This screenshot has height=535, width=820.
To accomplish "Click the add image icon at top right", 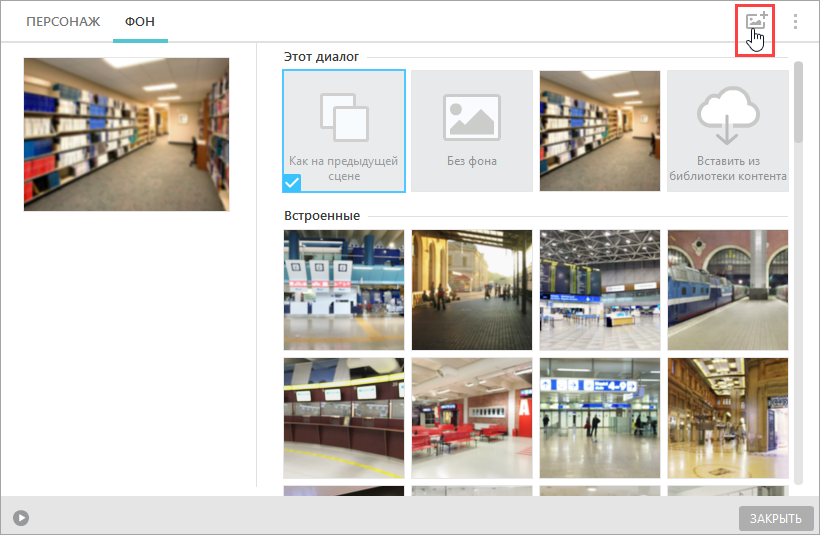I will click(x=756, y=21).
